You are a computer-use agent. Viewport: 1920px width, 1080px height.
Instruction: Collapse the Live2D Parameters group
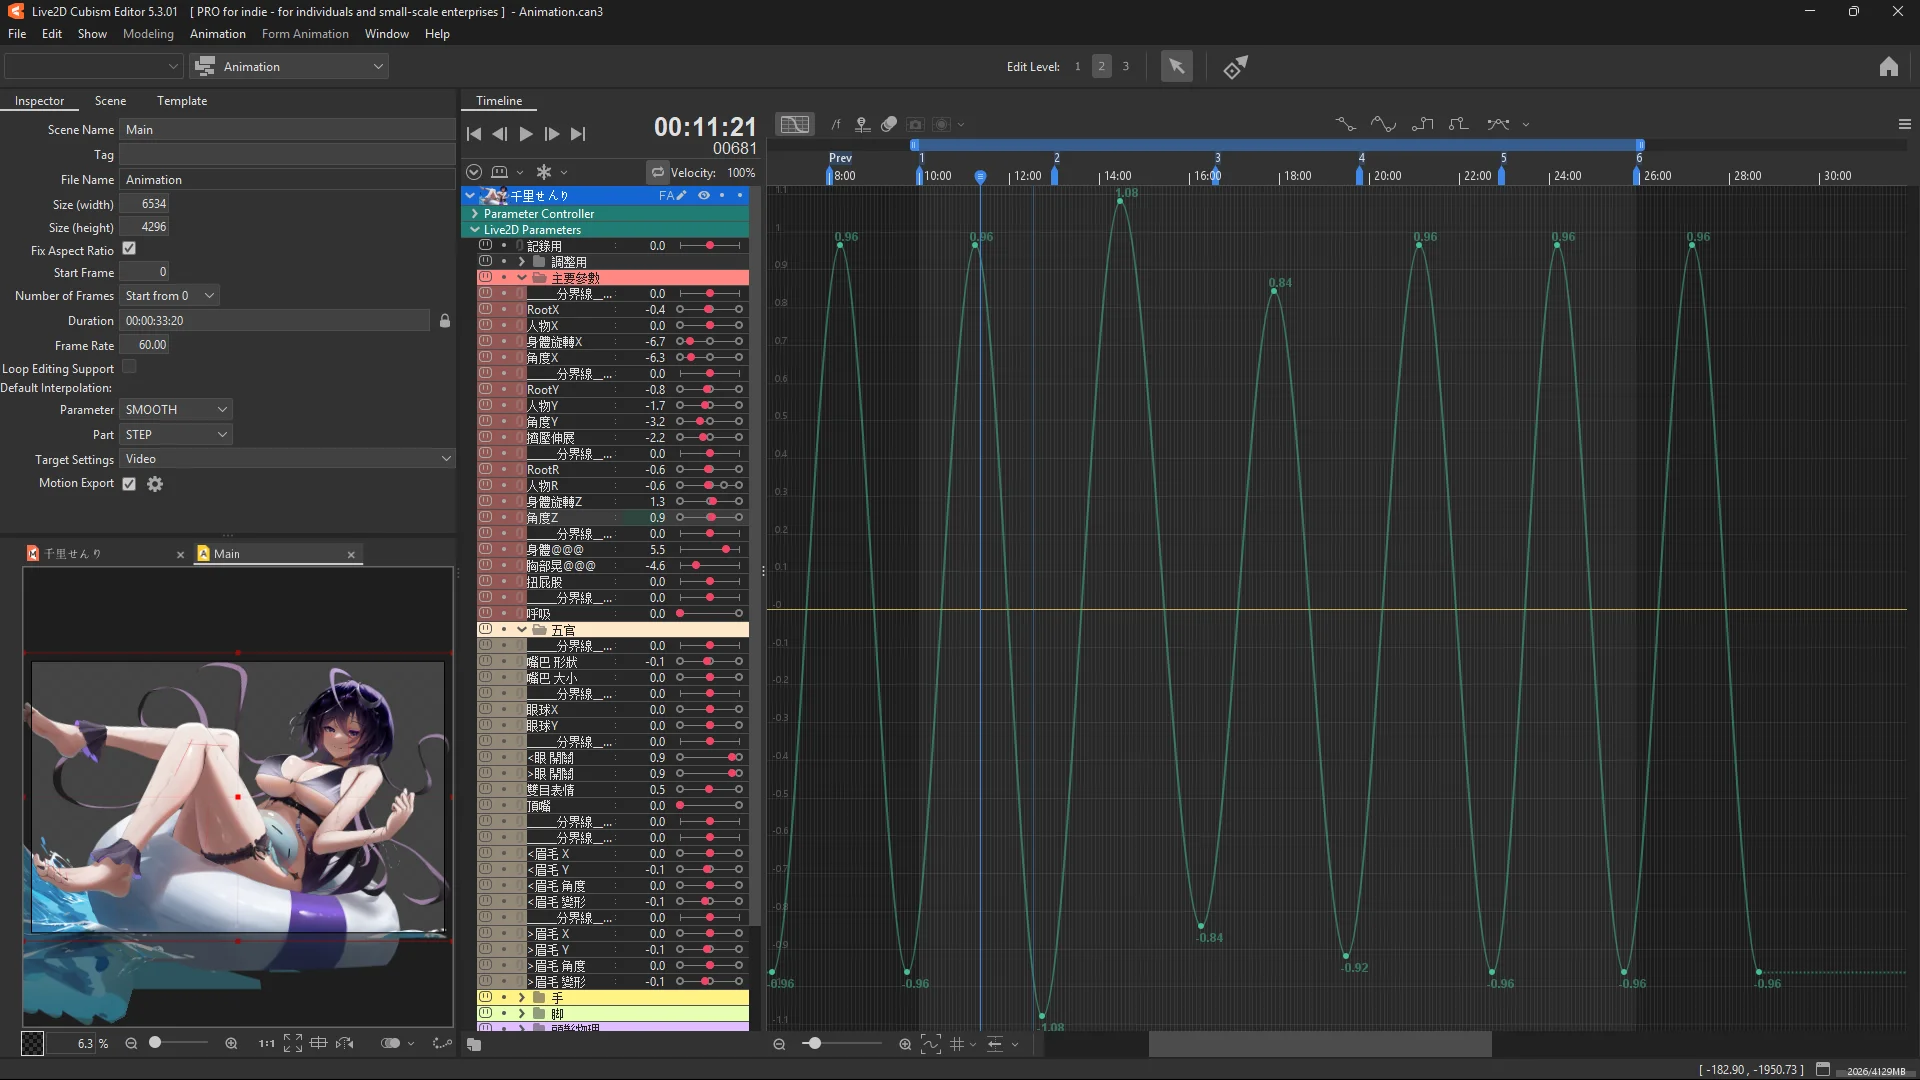[x=475, y=230]
